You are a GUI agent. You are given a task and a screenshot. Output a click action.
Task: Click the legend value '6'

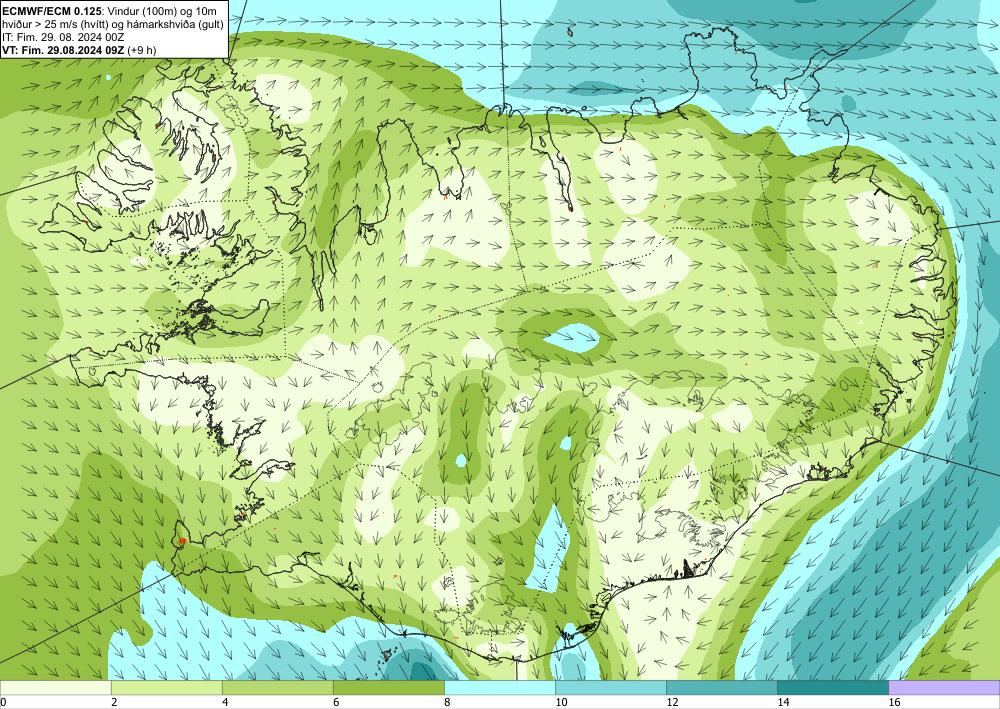(336, 702)
